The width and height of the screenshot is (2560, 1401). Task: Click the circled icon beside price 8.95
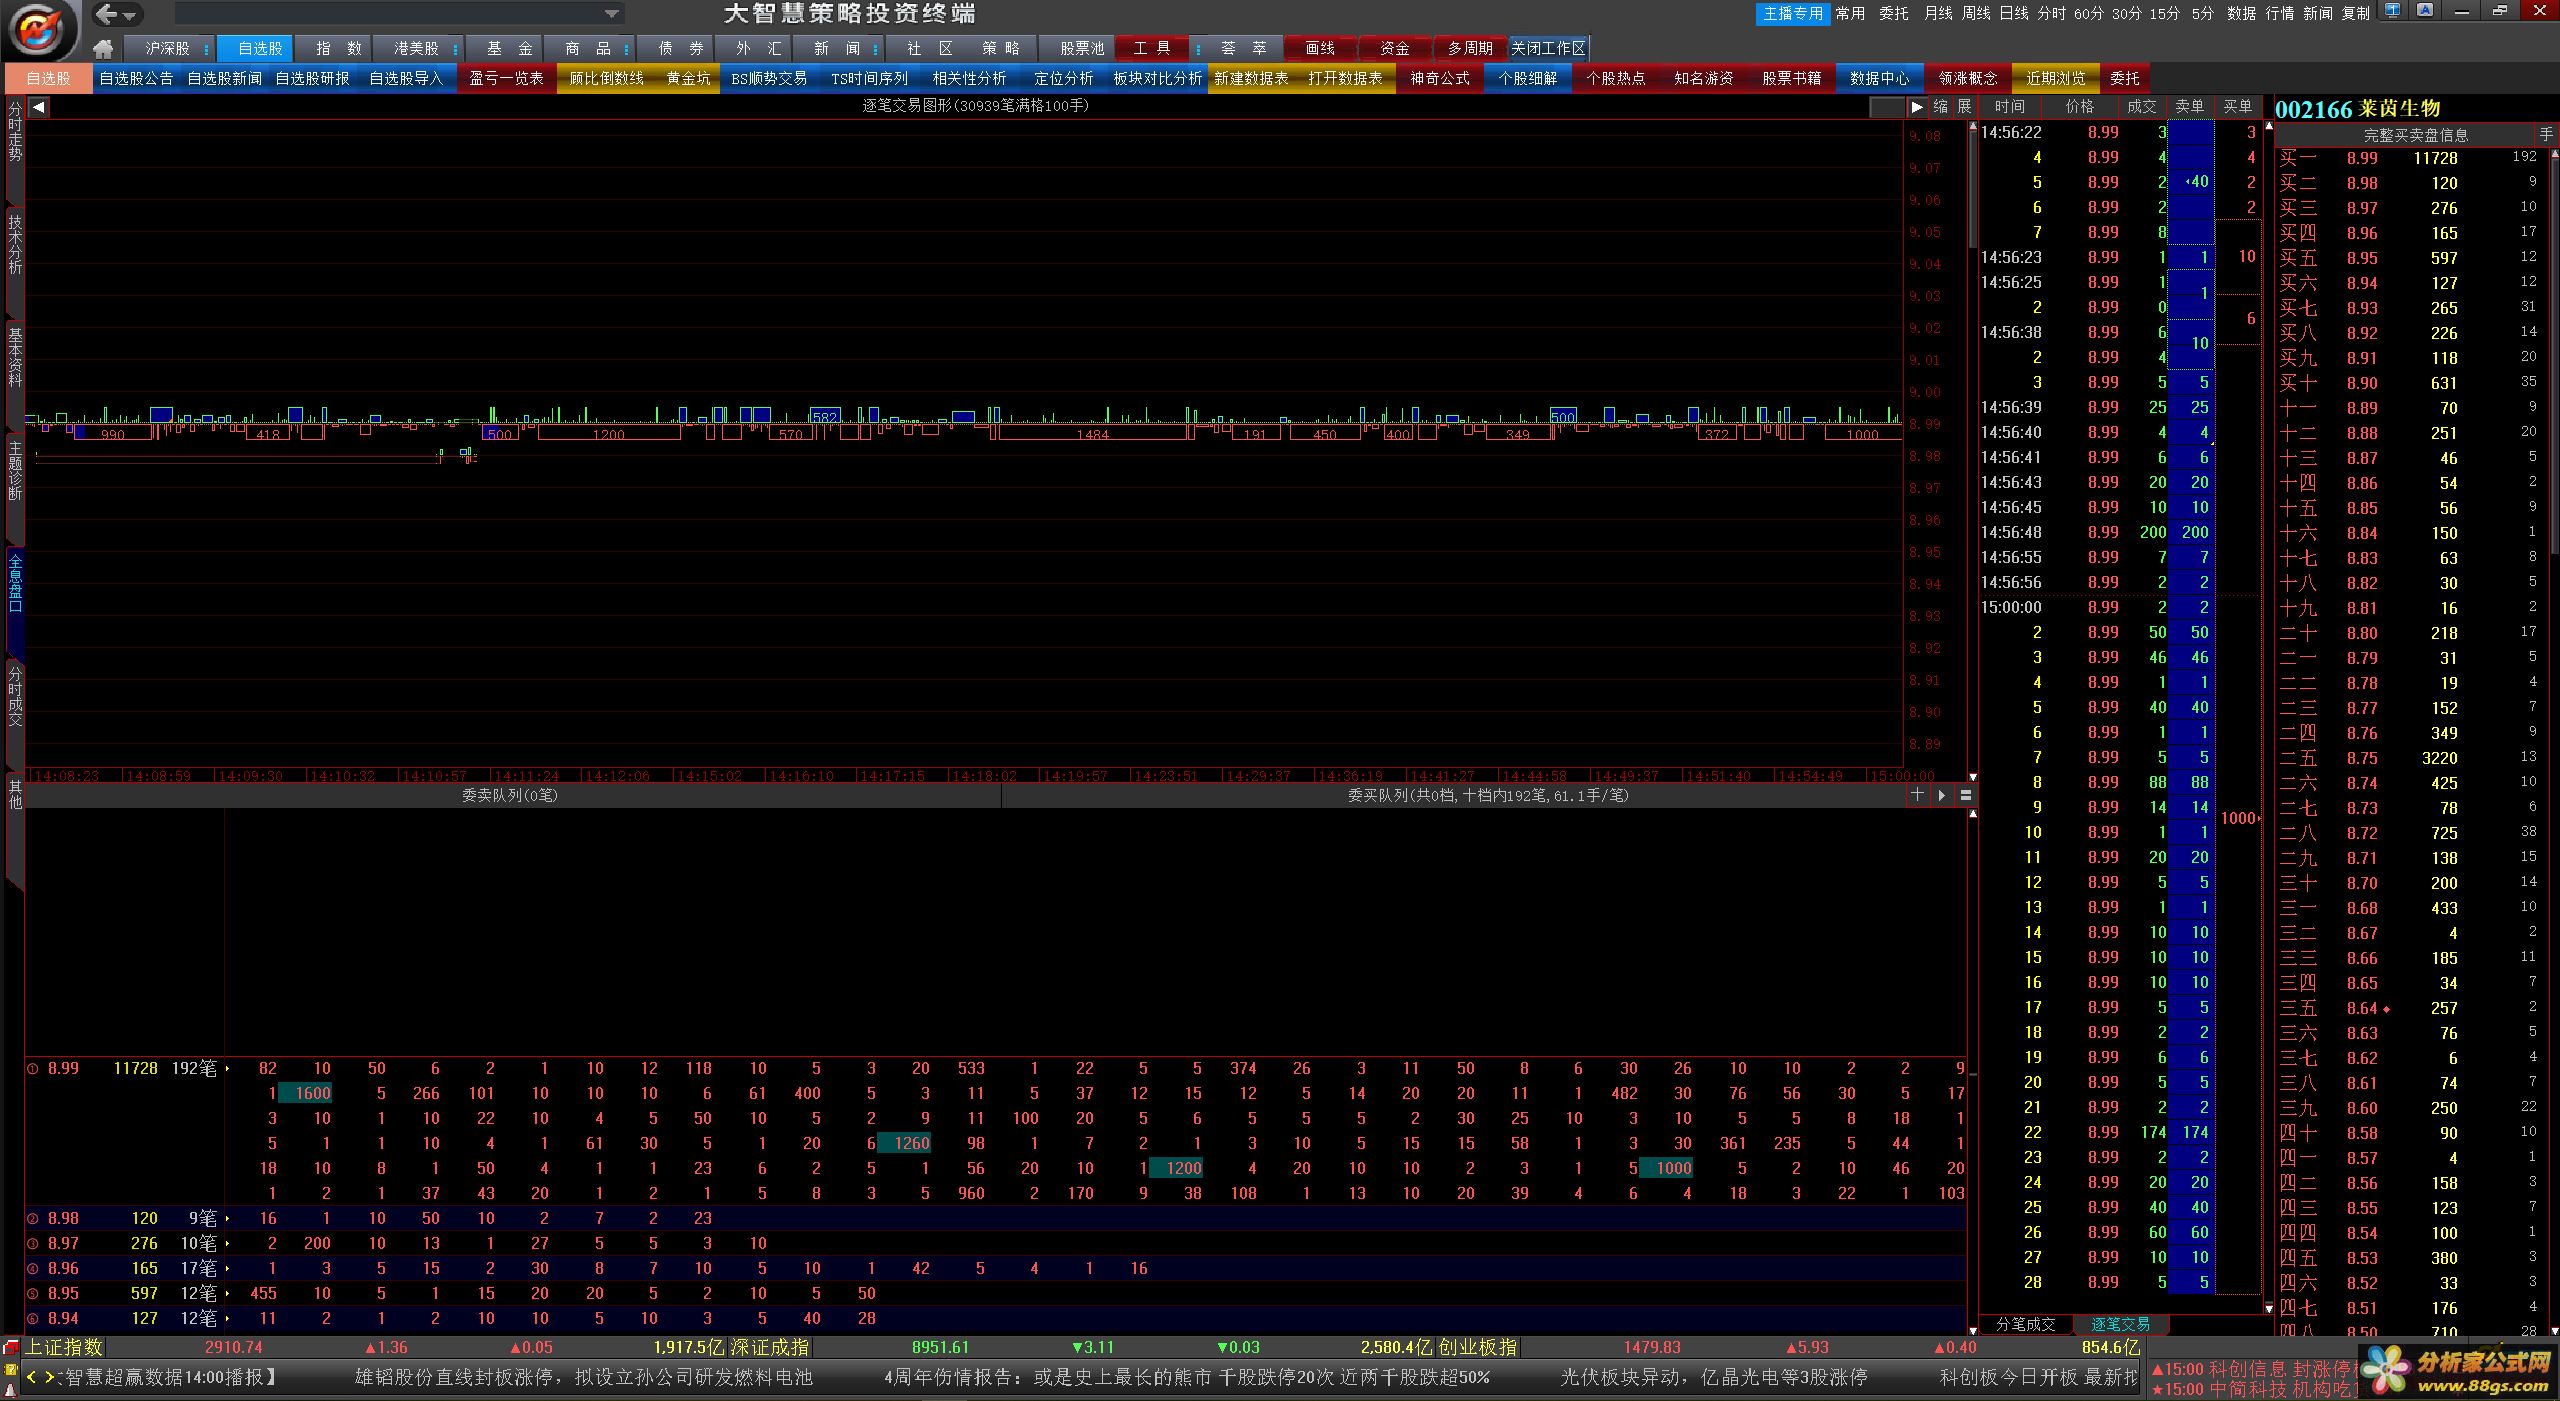(x=33, y=1294)
